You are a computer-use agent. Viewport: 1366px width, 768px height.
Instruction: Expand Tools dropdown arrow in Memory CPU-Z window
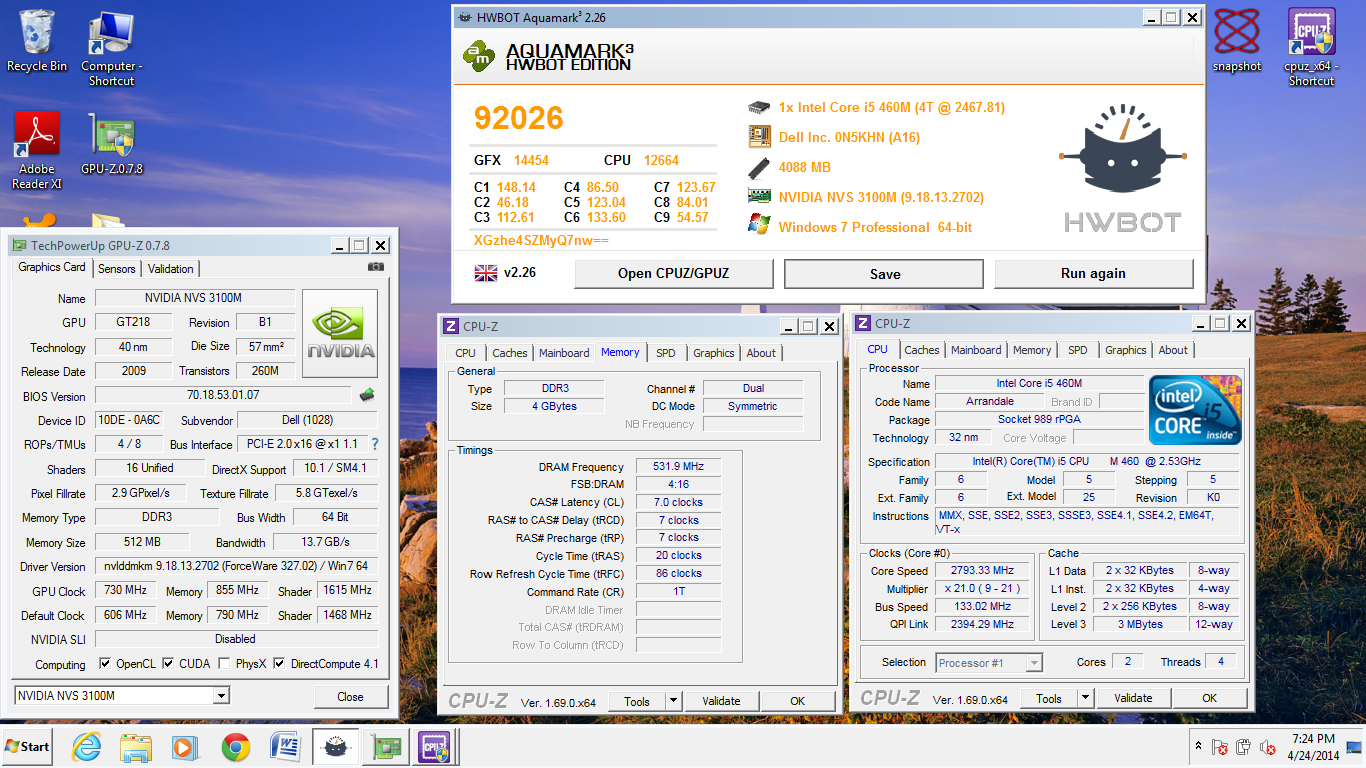[673, 701]
